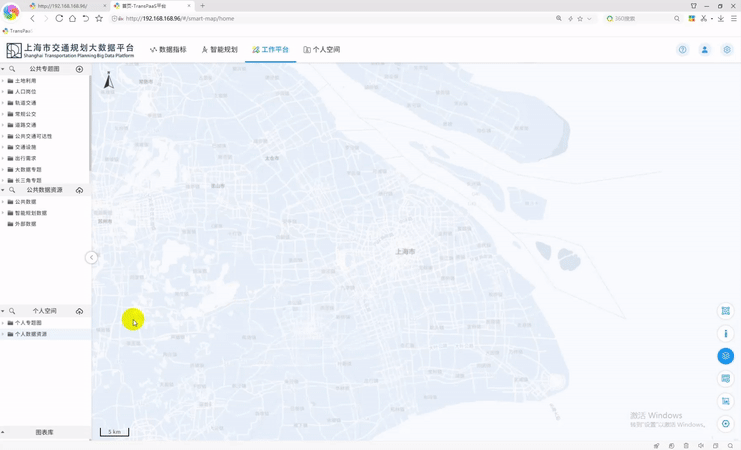Expand the 公共数据 folder arrow

point(3,202)
